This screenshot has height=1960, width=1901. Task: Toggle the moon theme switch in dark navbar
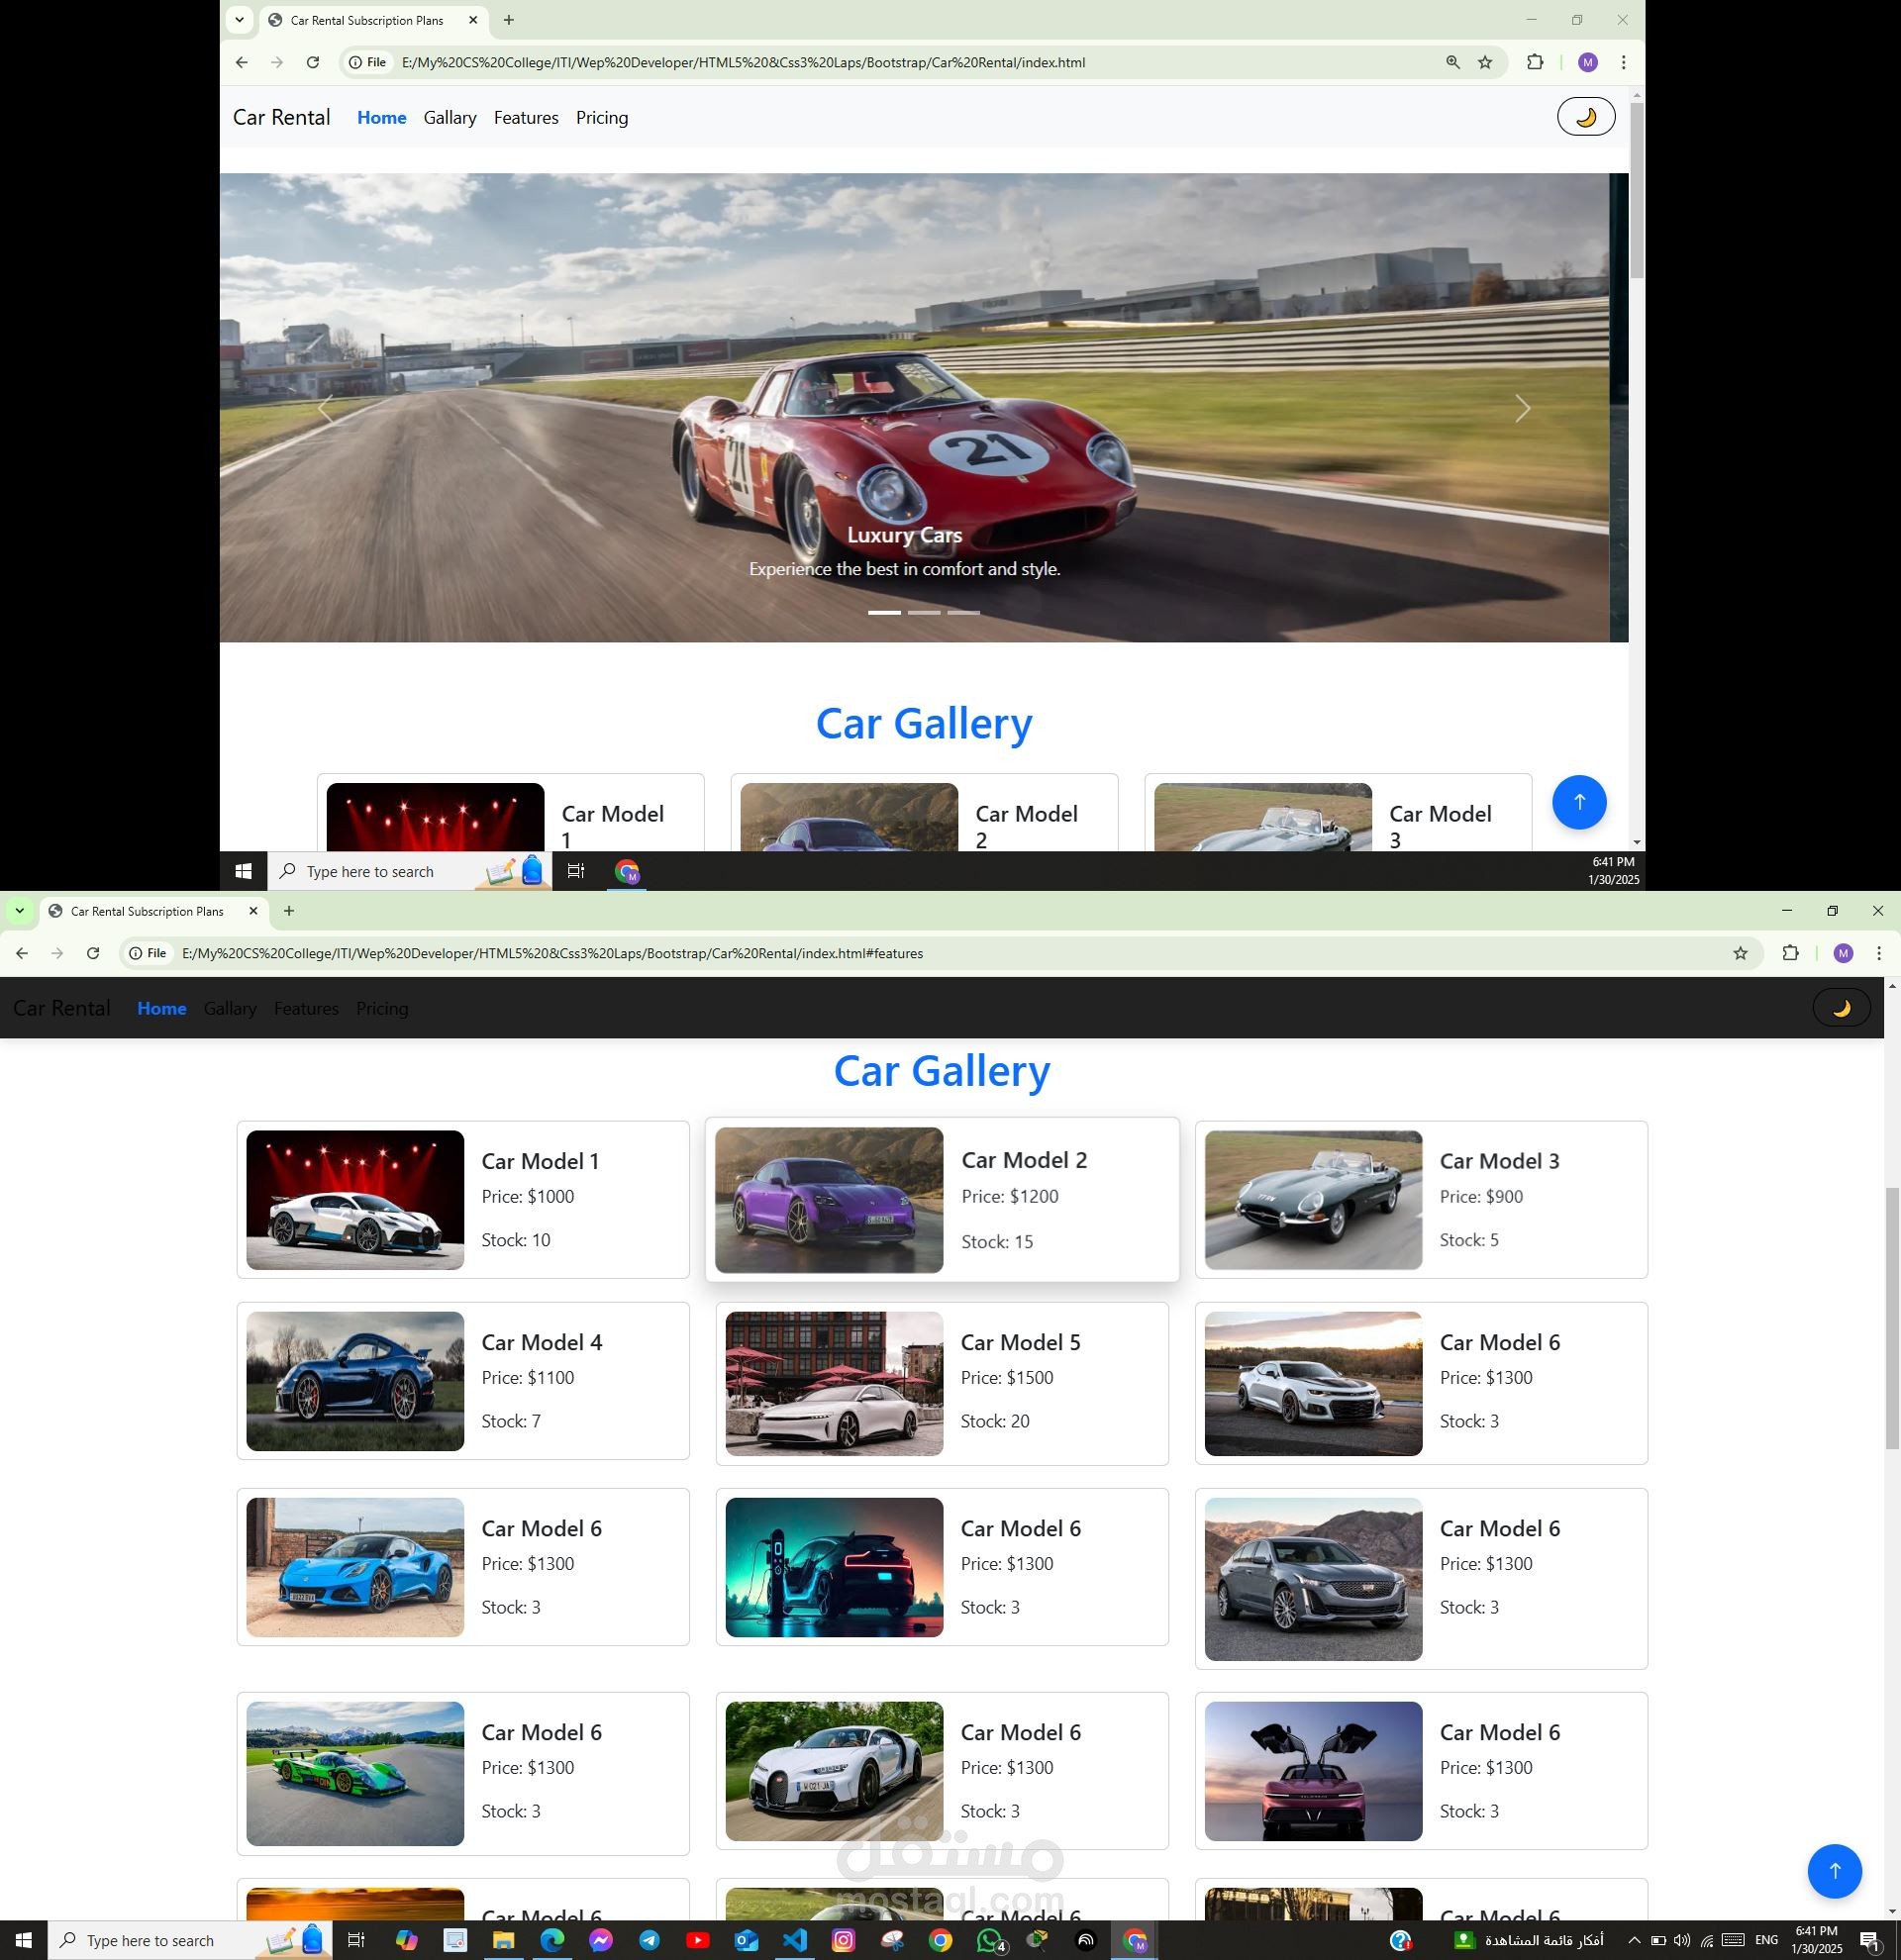(1841, 1008)
